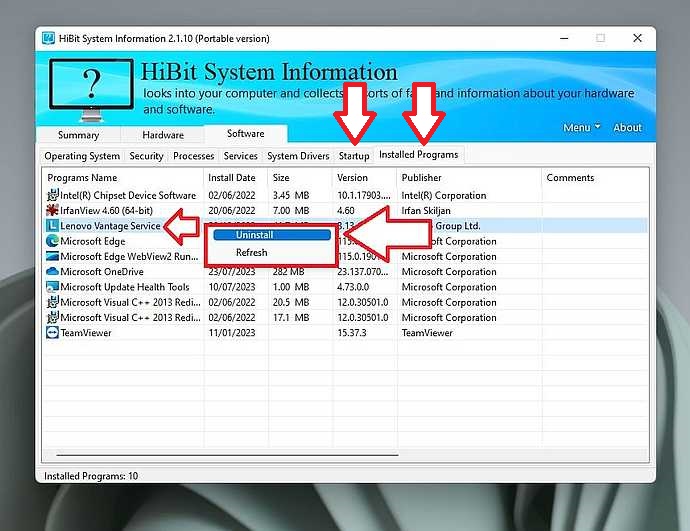Select the Software tab
The width and height of the screenshot is (690, 531).
click(x=246, y=134)
